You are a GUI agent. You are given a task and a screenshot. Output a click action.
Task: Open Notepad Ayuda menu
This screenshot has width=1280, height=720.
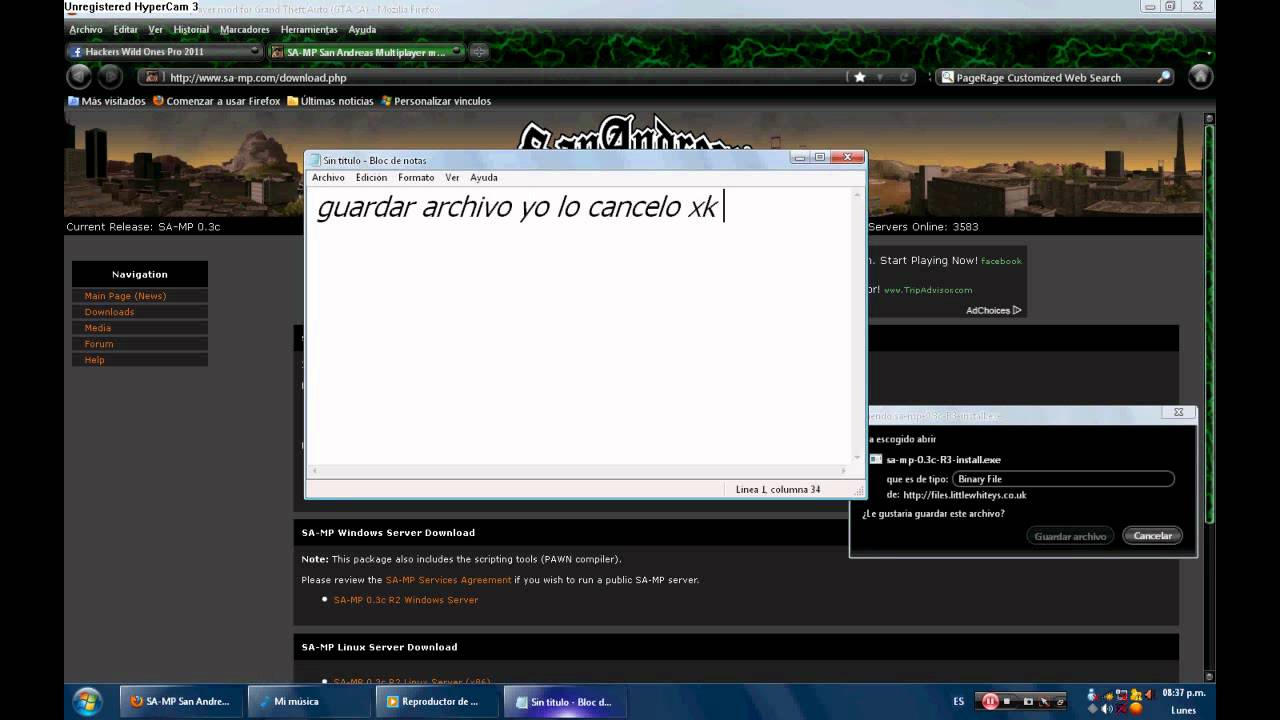point(484,177)
